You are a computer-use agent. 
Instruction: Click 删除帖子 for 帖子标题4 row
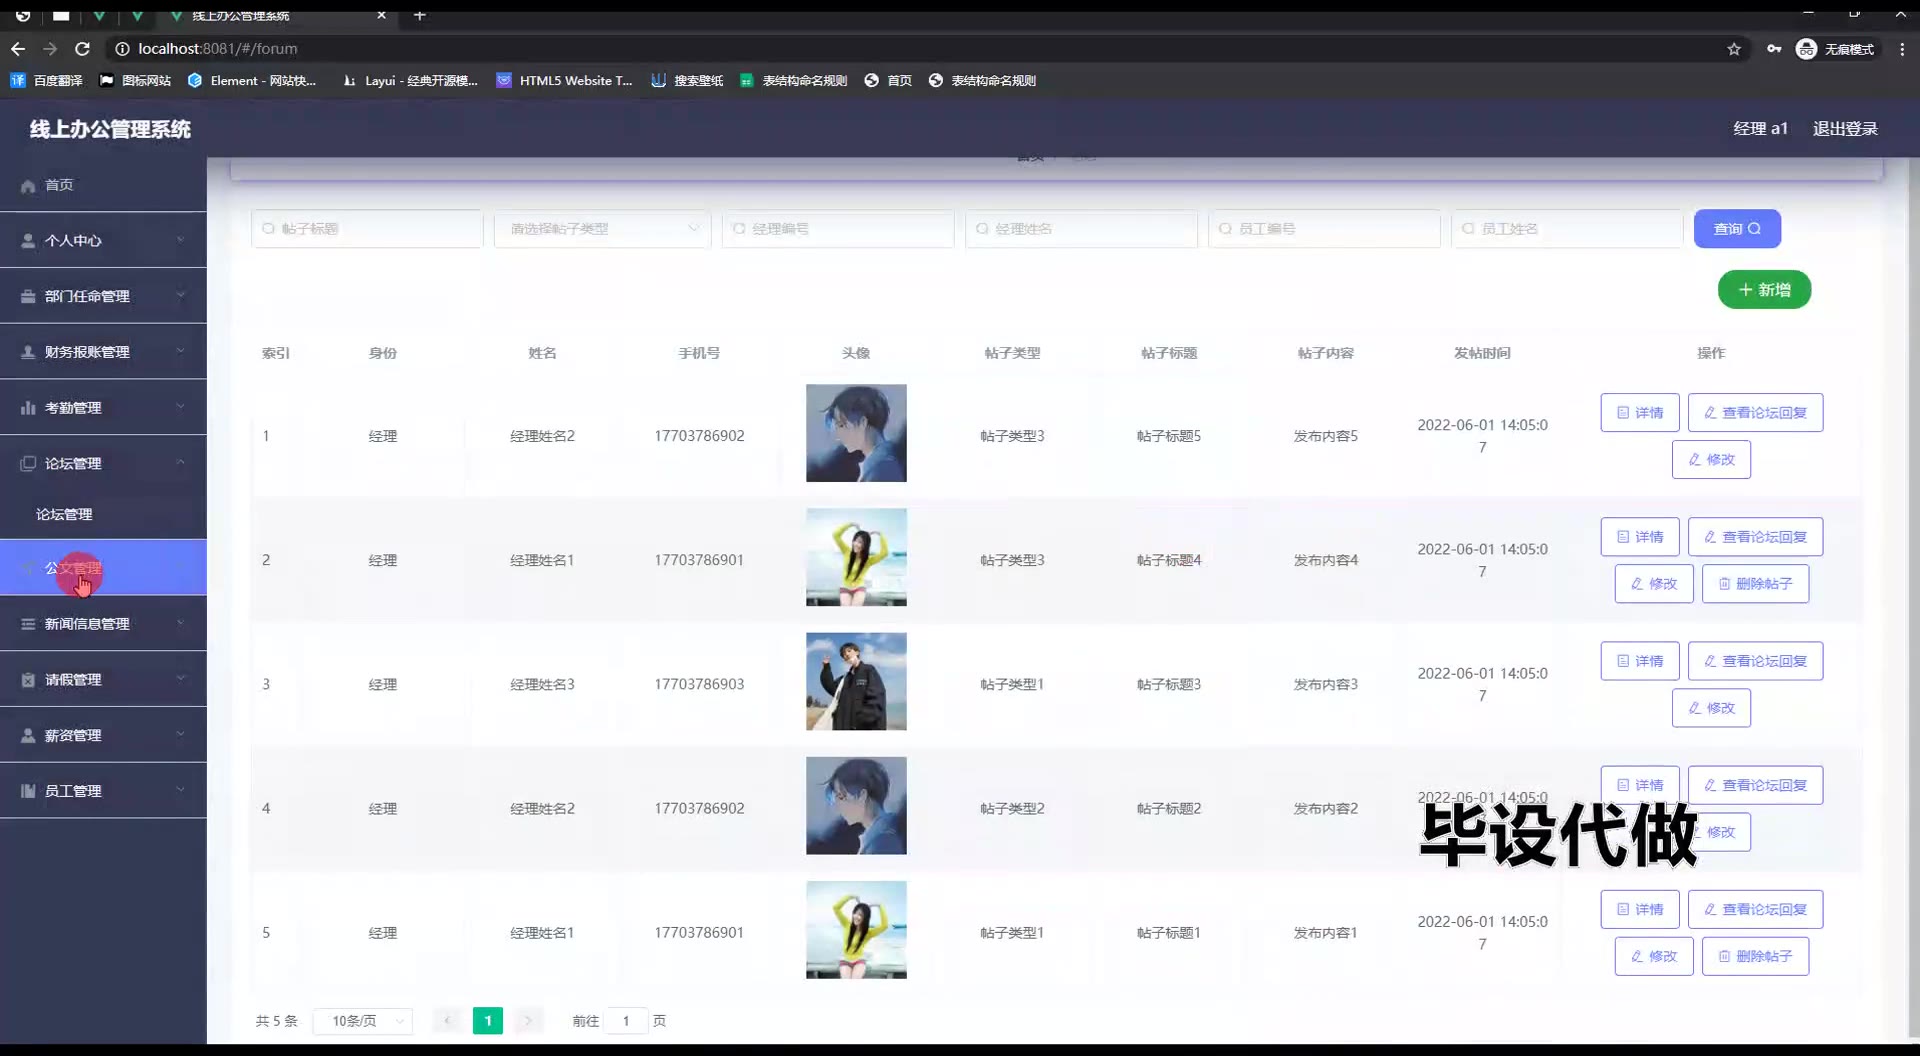(1755, 584)
